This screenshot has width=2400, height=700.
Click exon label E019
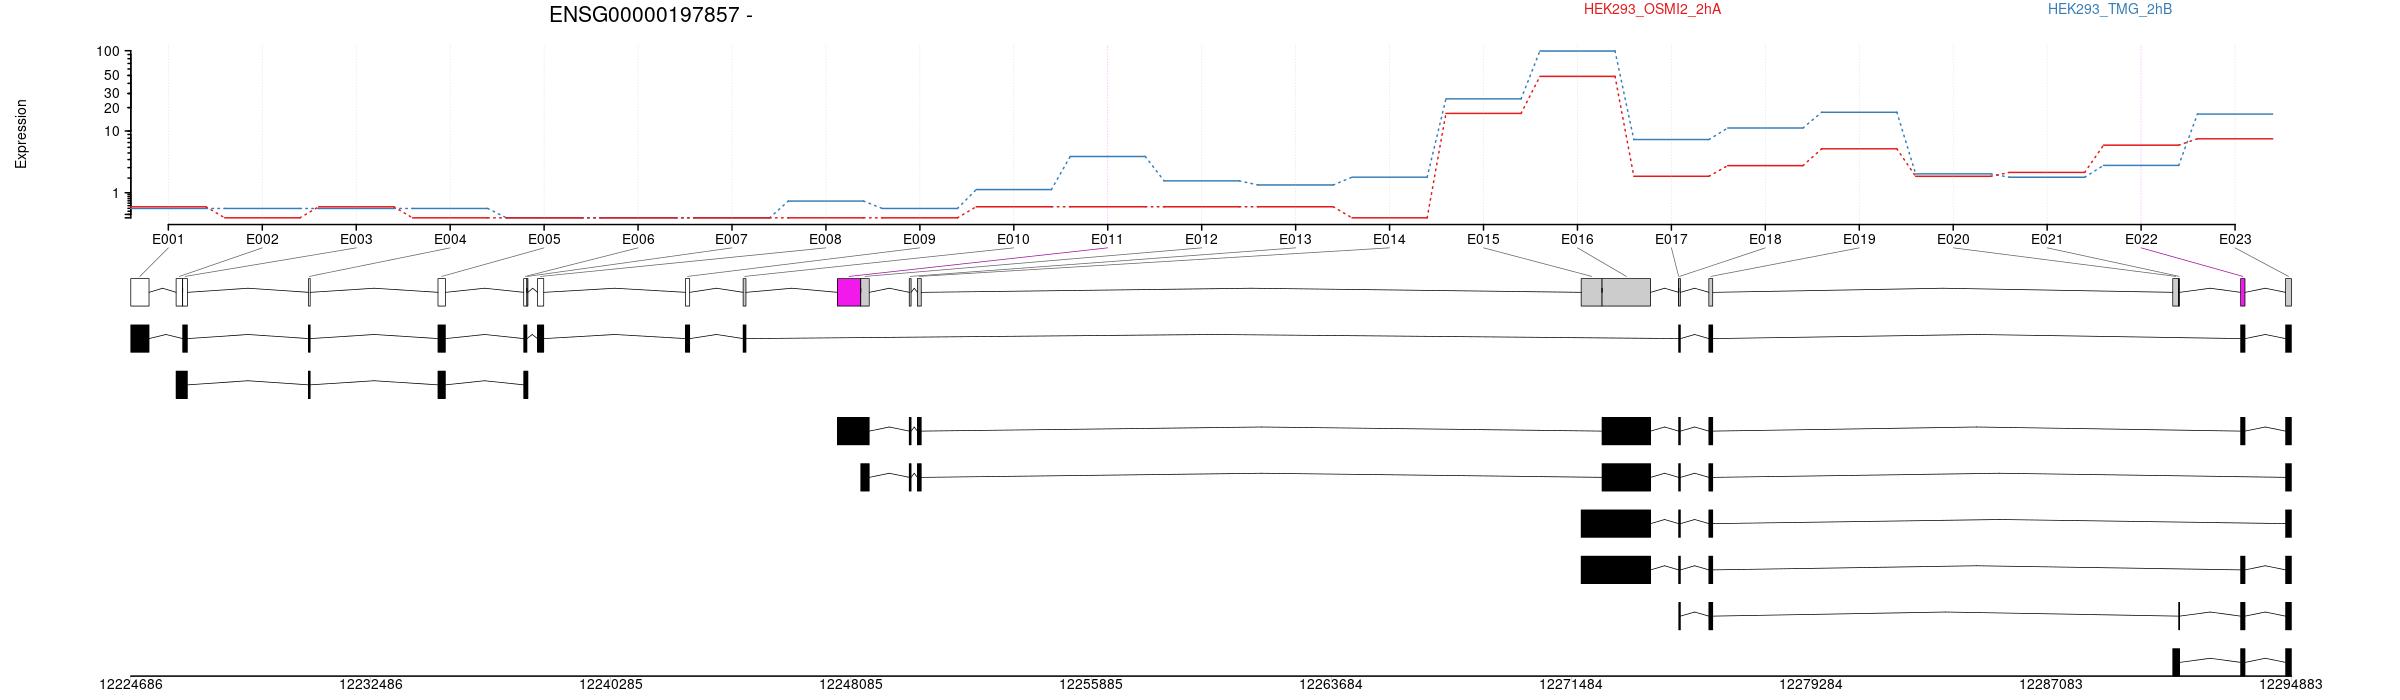[x=1859, y=239]
